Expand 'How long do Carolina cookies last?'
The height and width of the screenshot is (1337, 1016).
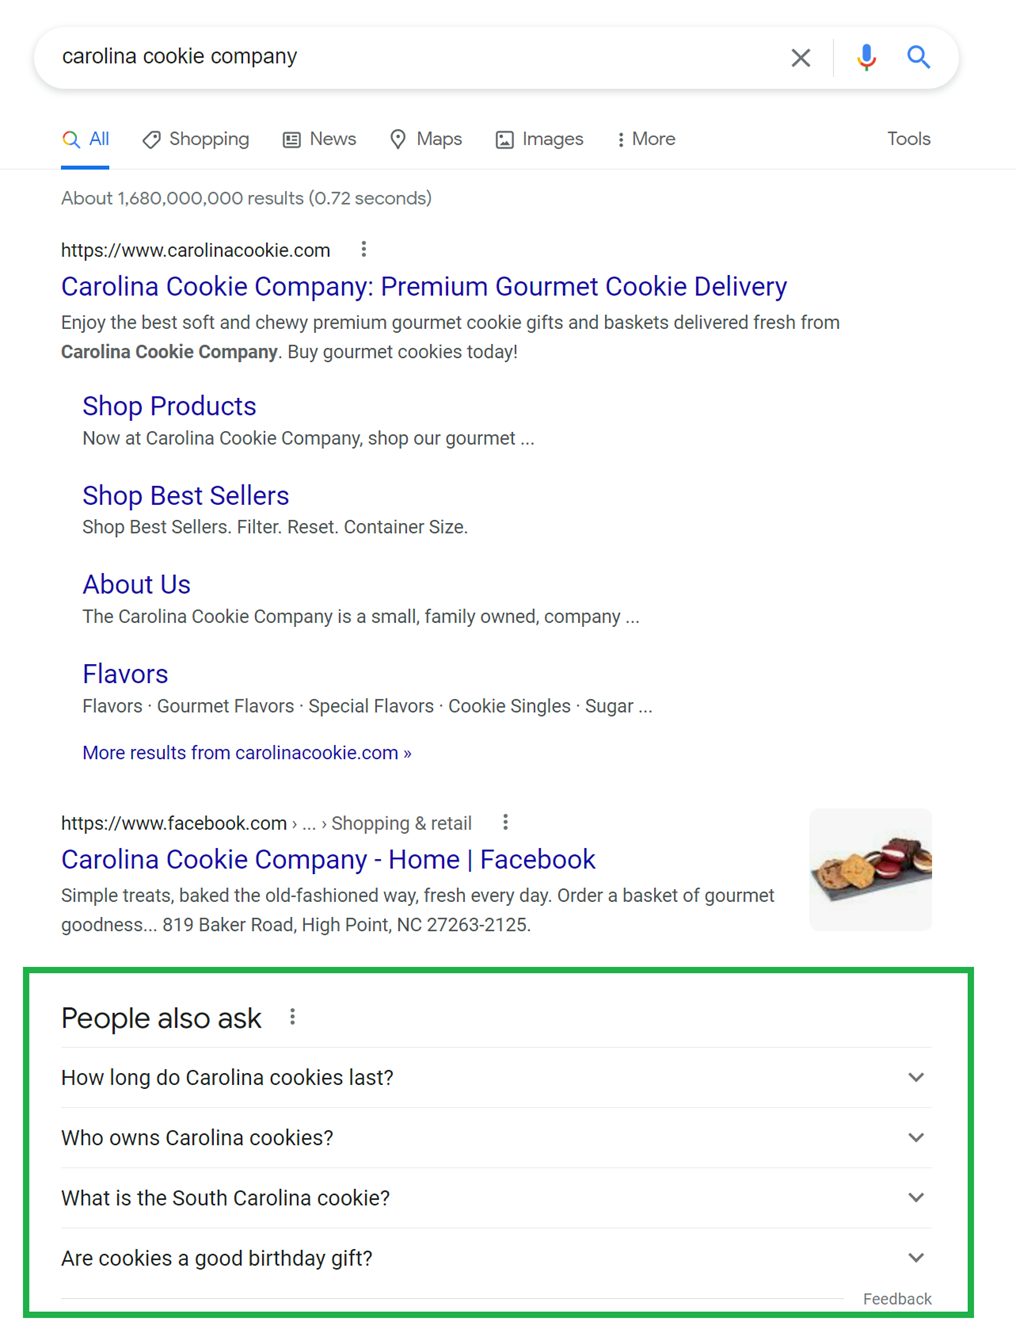click(x=915, y=1078)
